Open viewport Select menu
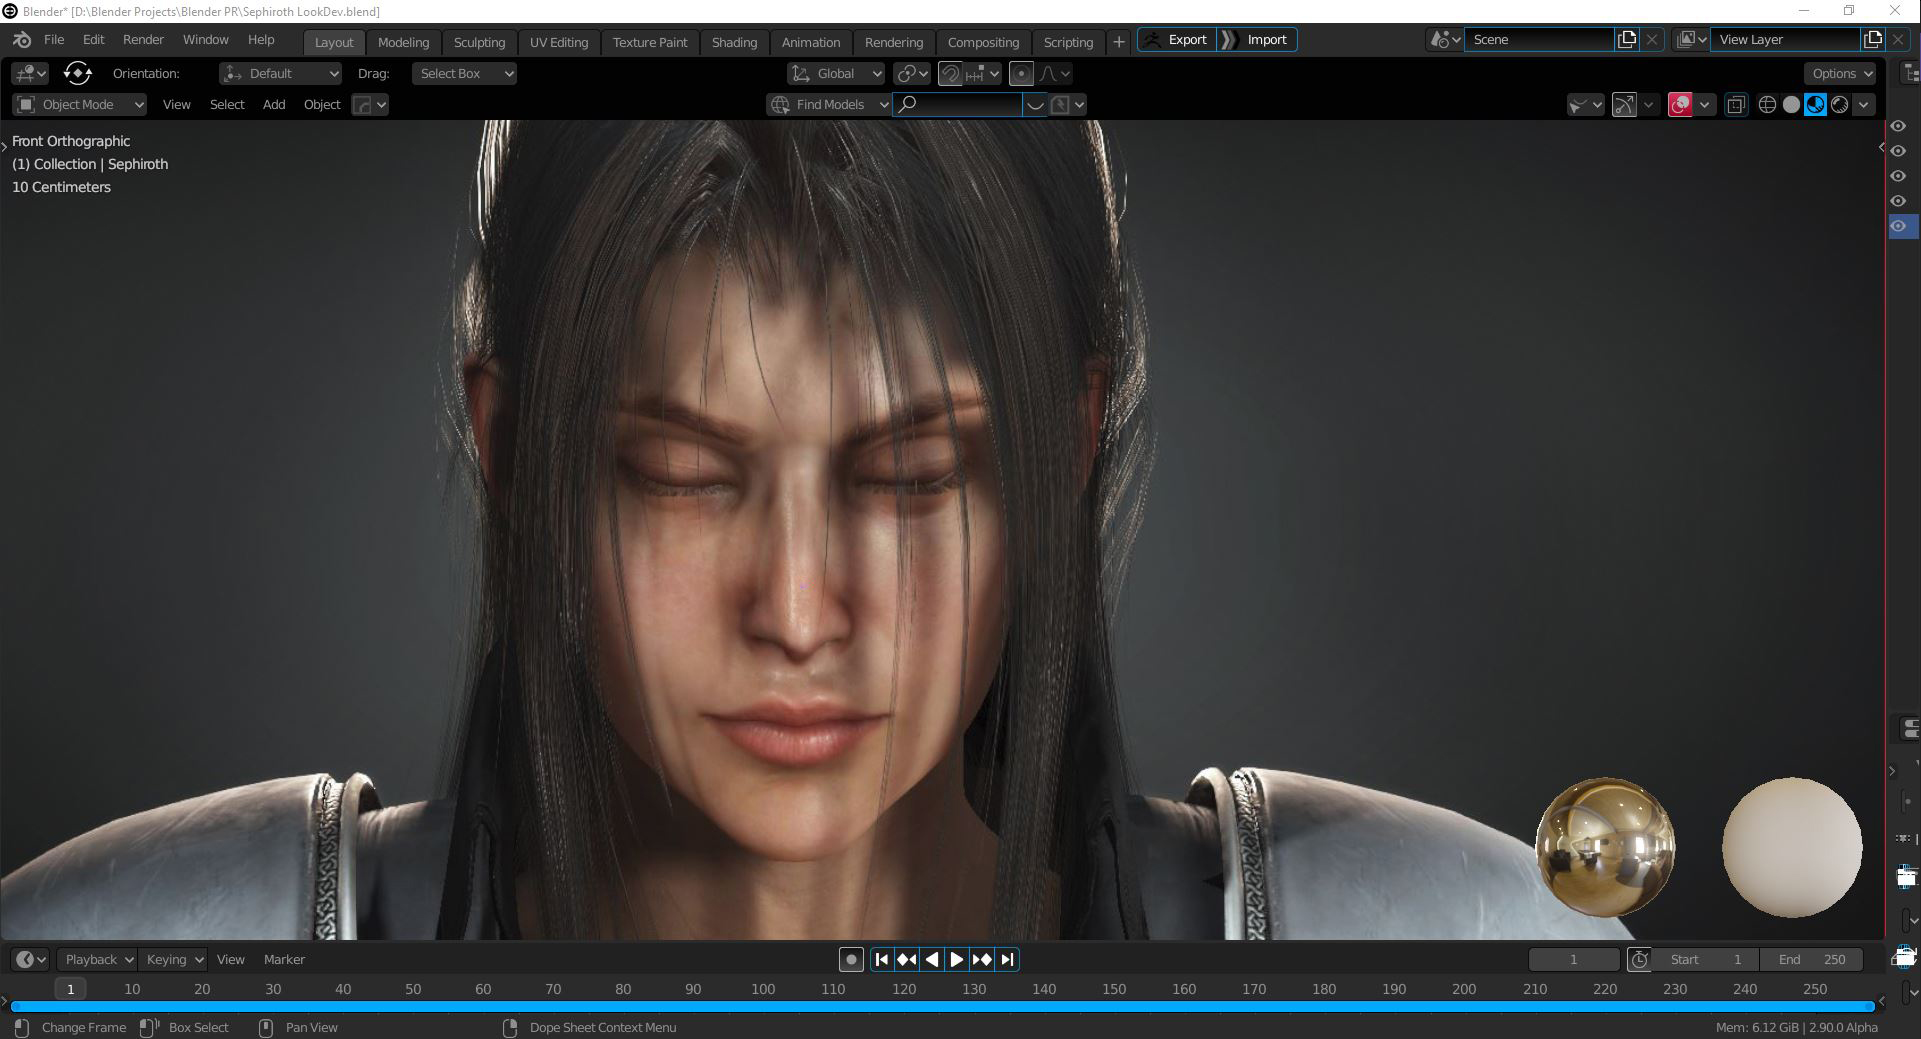The height and width of the screenshot is (1039, 1921). 227,104
